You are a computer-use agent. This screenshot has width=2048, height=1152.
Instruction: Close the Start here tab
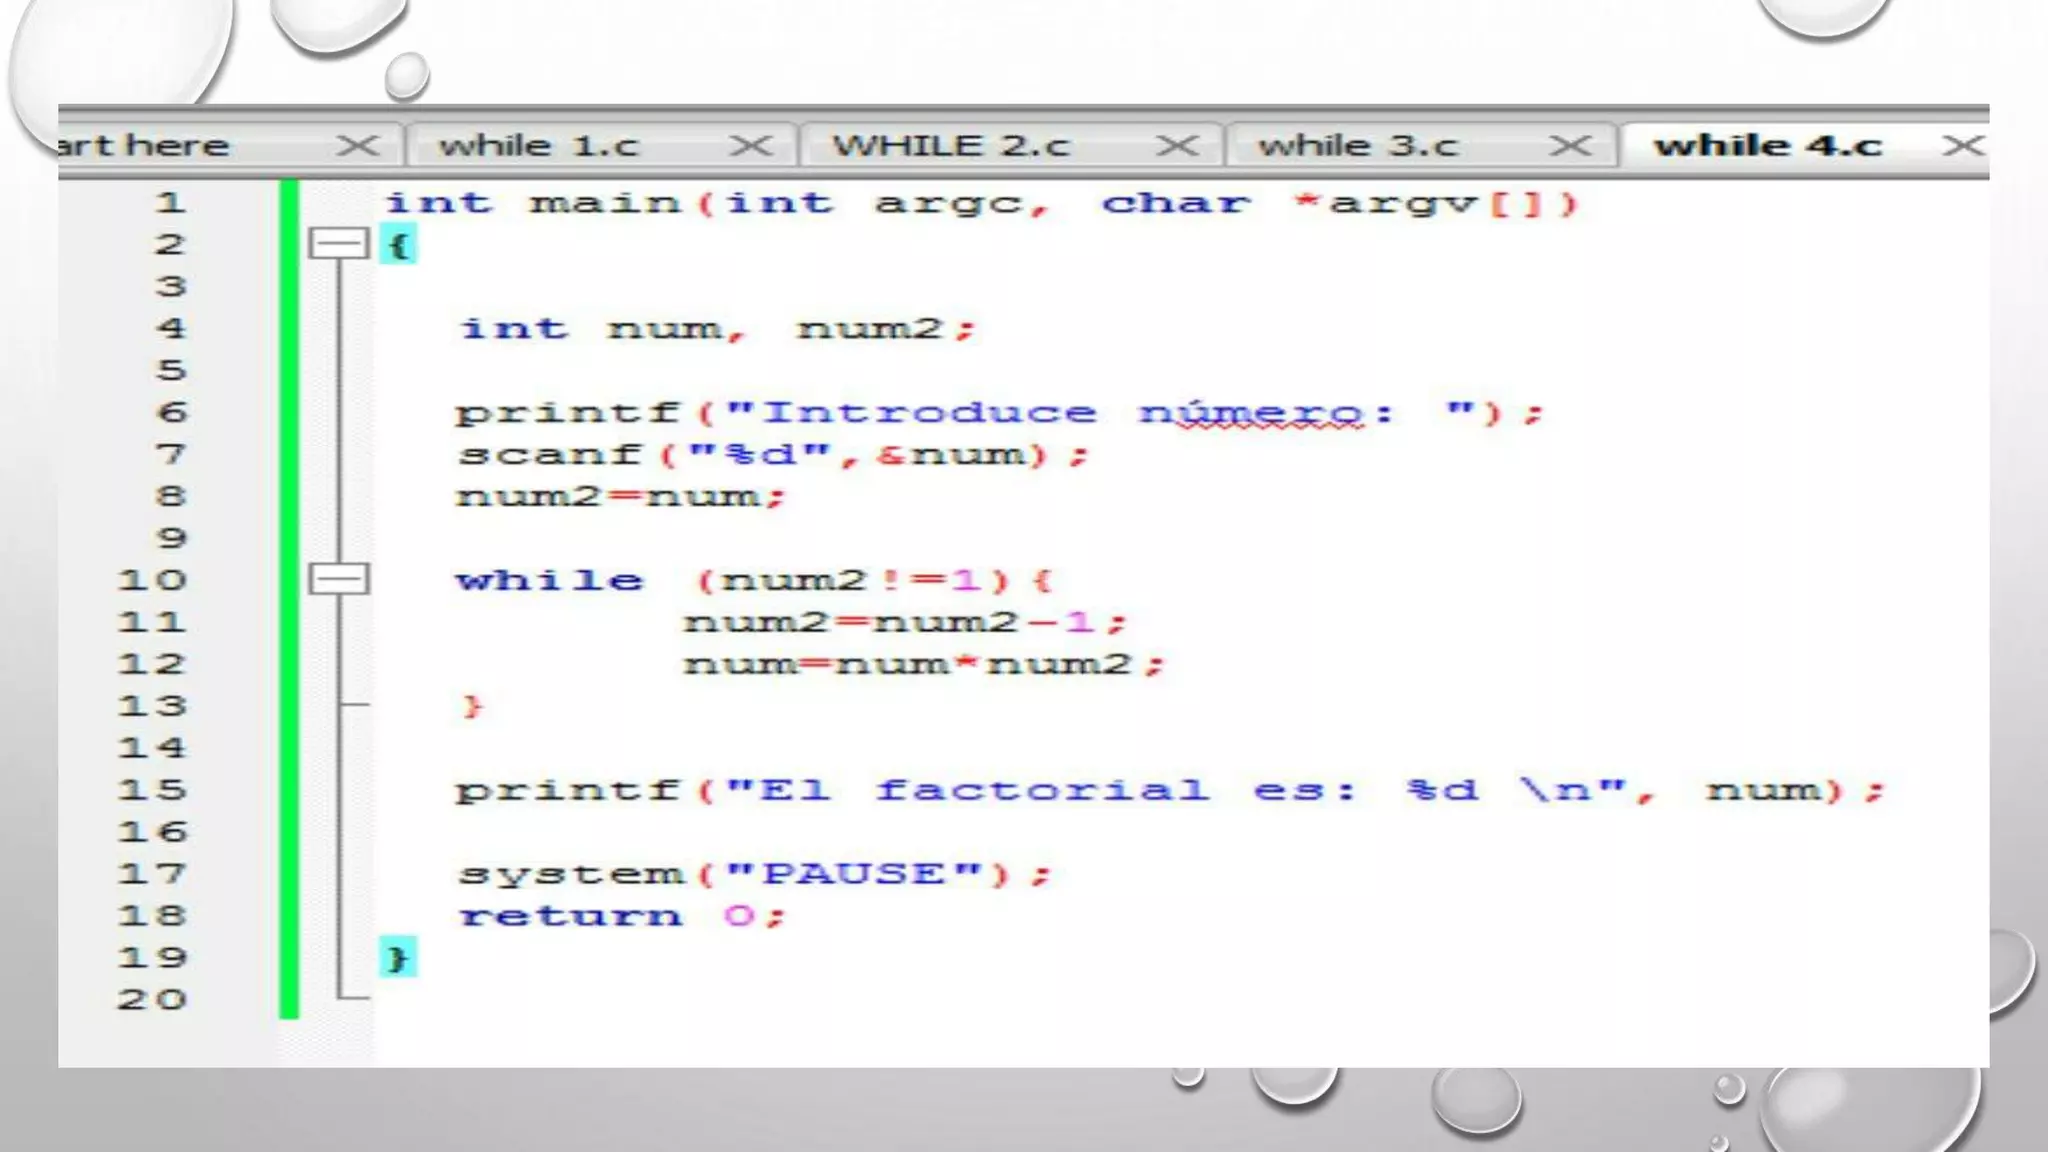[357, 146]
